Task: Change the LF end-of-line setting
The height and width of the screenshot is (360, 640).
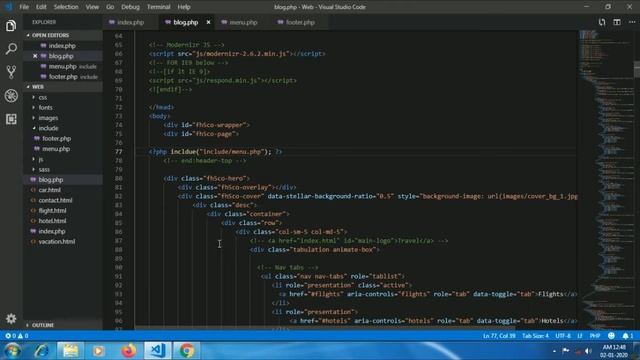Action: [580, 336]
